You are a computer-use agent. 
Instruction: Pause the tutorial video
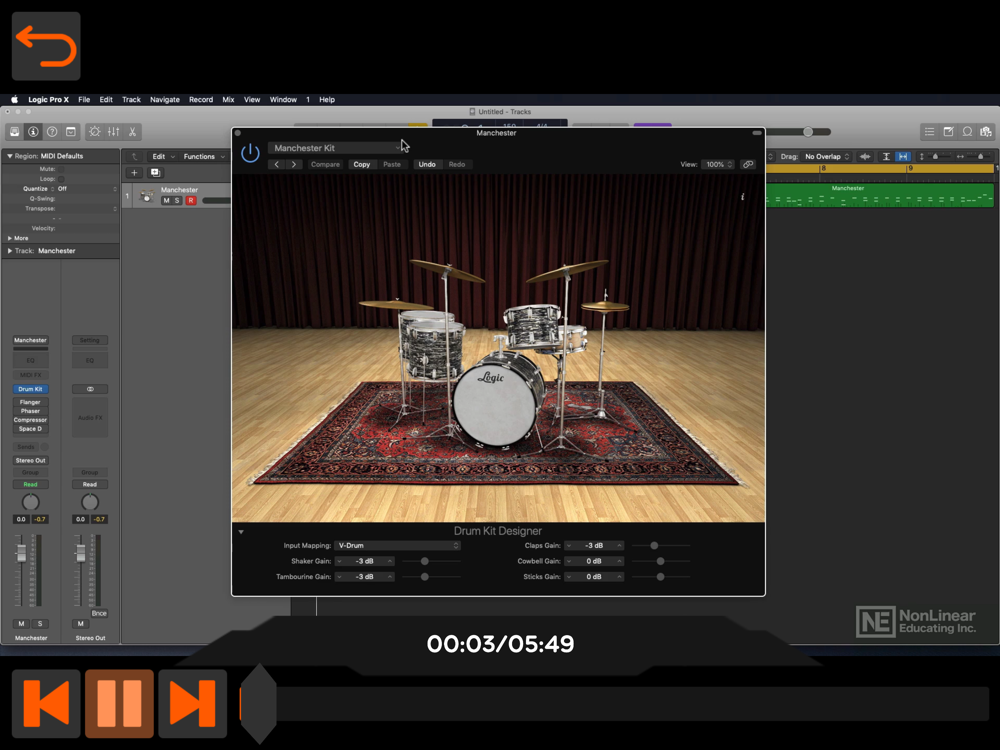pyautogui.click(x=119, y=703)
